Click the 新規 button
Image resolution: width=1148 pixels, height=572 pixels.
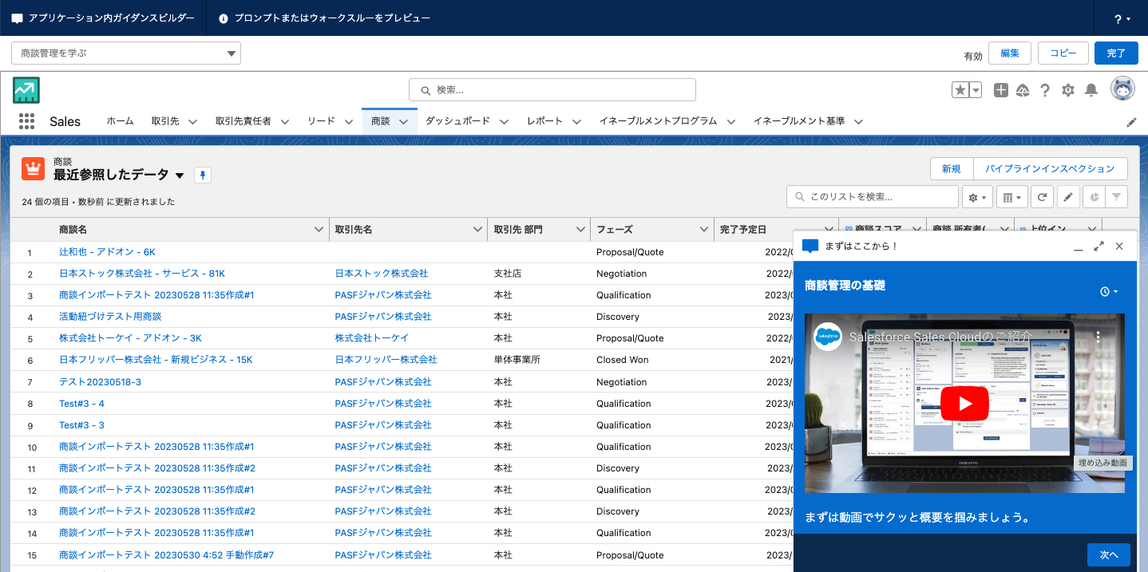point(952,169)
